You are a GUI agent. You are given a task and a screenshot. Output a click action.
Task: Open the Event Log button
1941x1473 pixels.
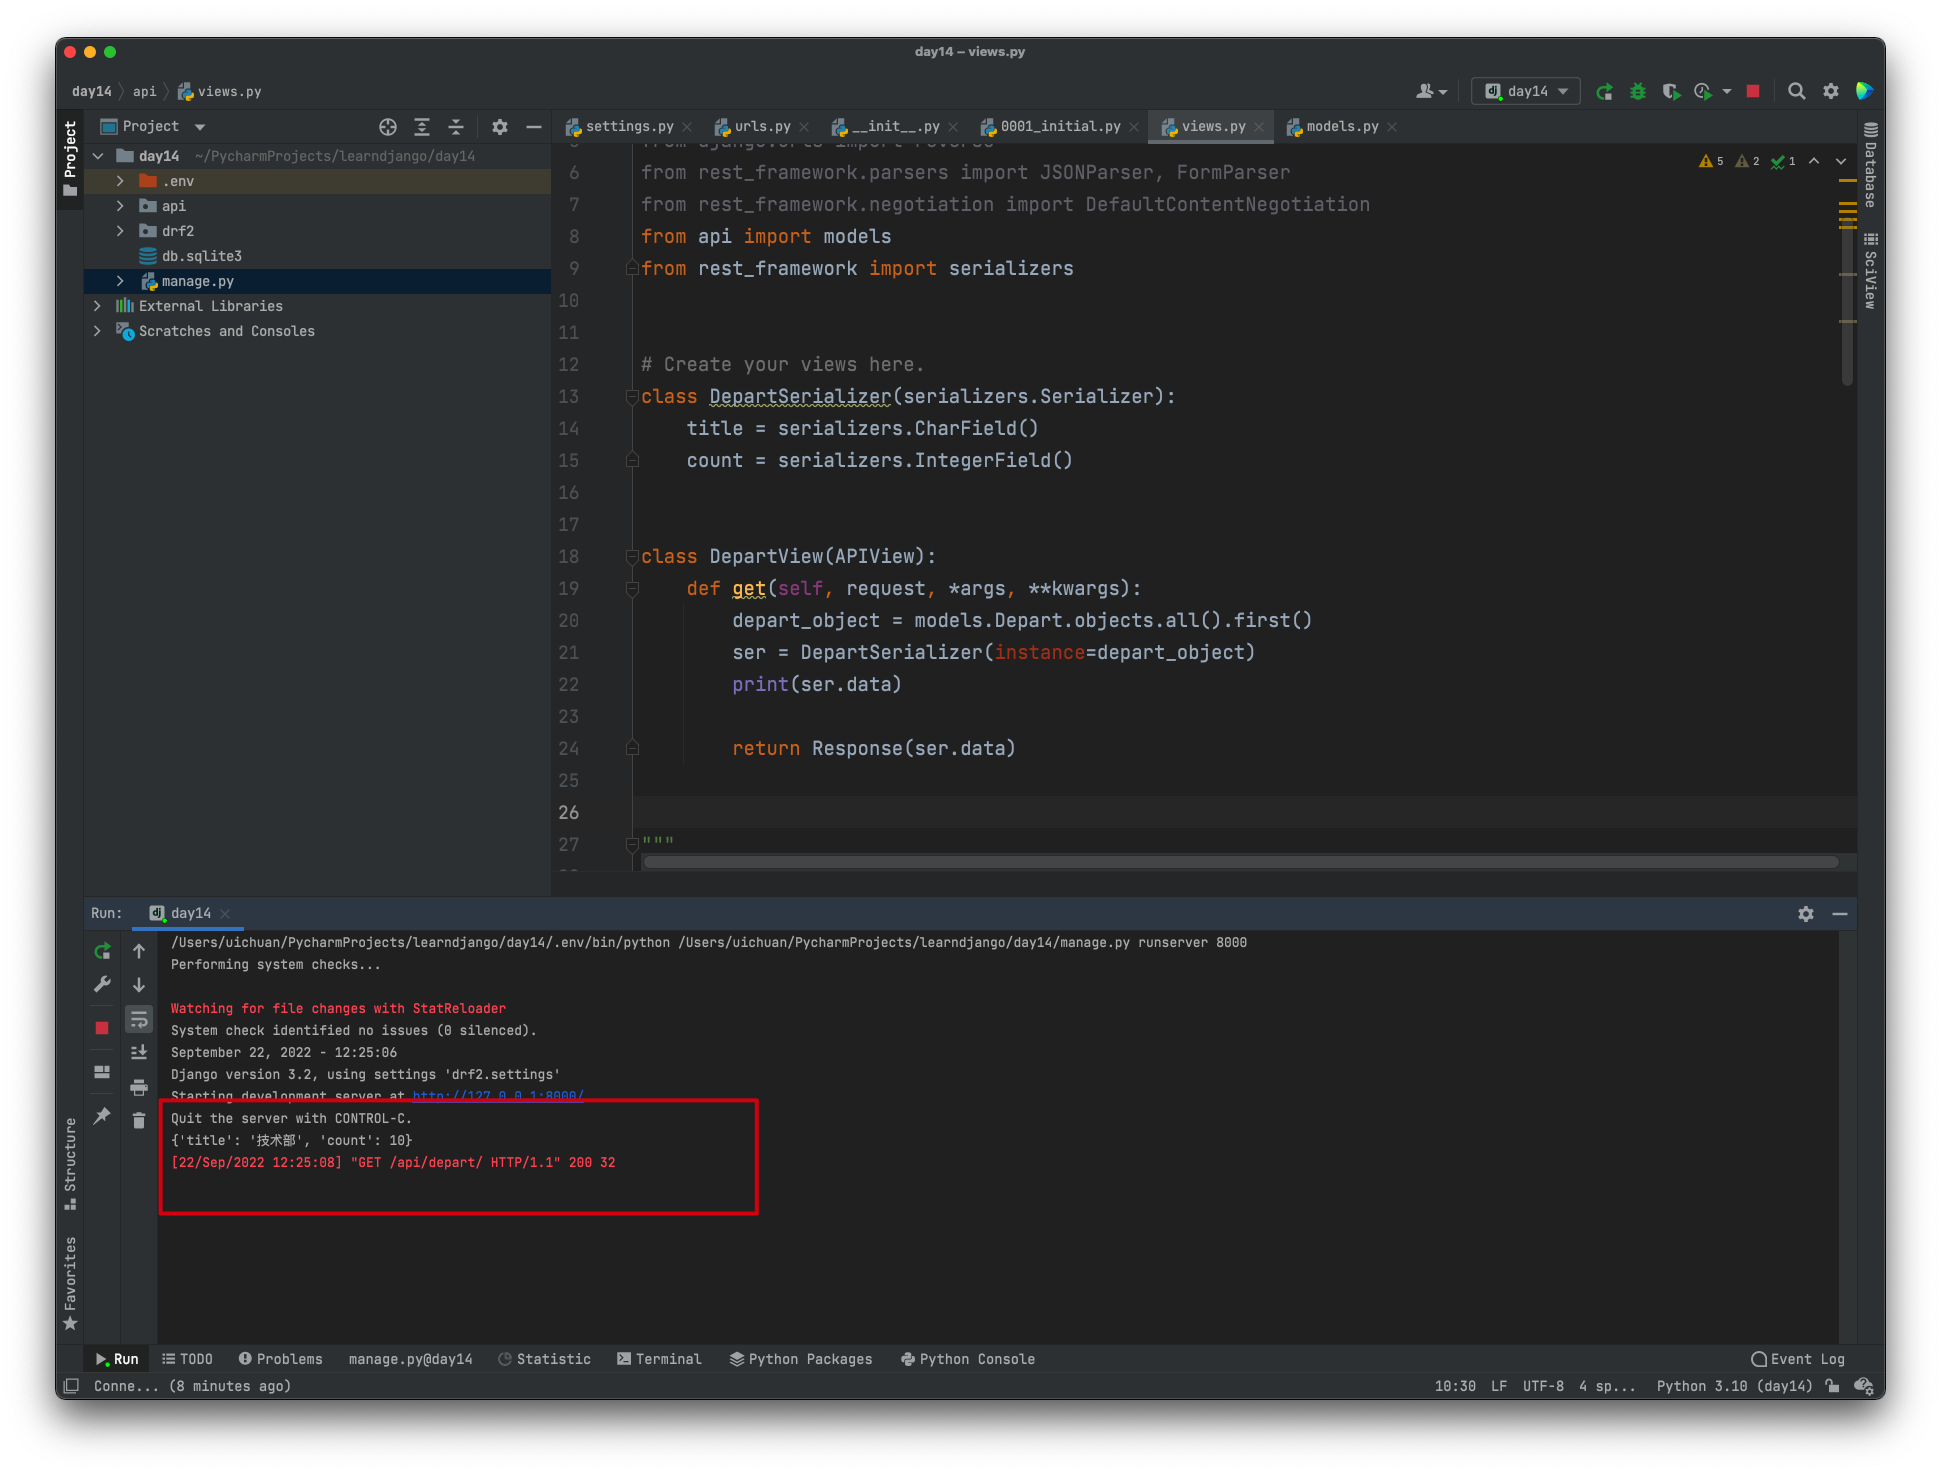point(1798,1359)
